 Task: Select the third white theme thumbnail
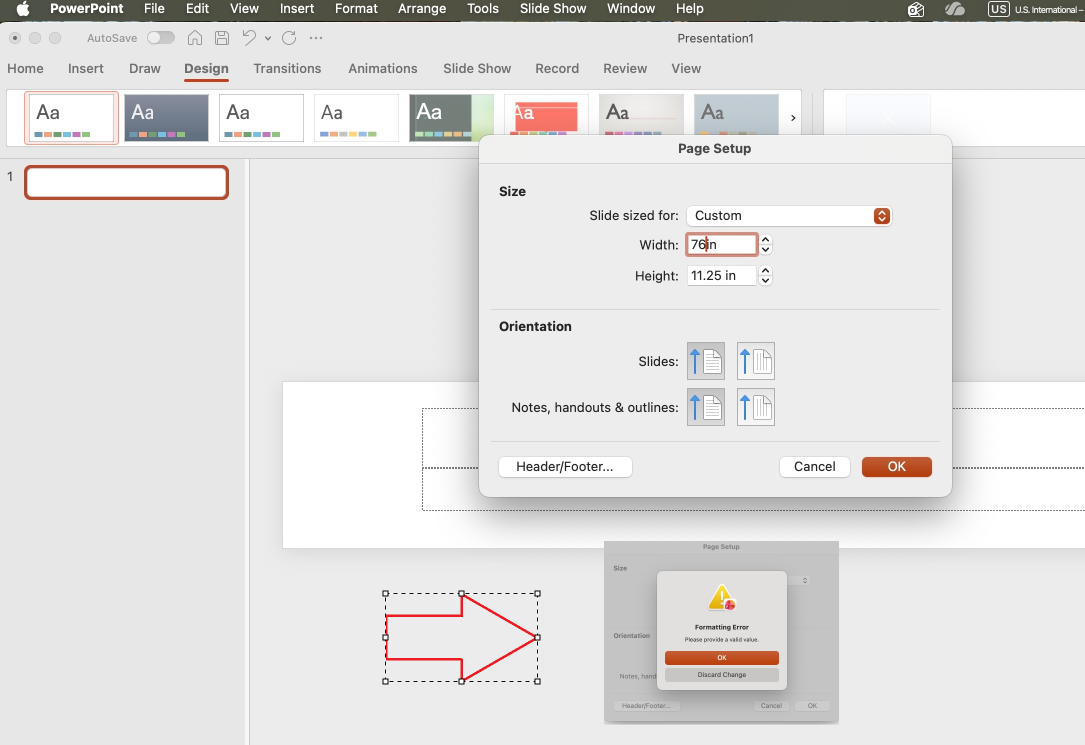tap(261, 118)
